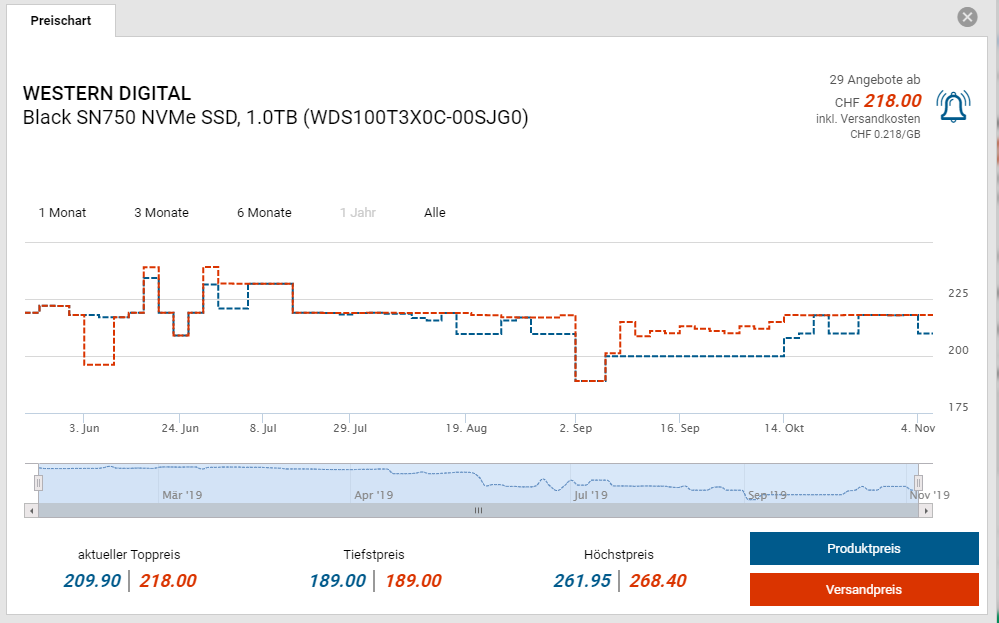Open the Preischart tab
Viewport: 999px width, 623px height.
tap(61, 21)
